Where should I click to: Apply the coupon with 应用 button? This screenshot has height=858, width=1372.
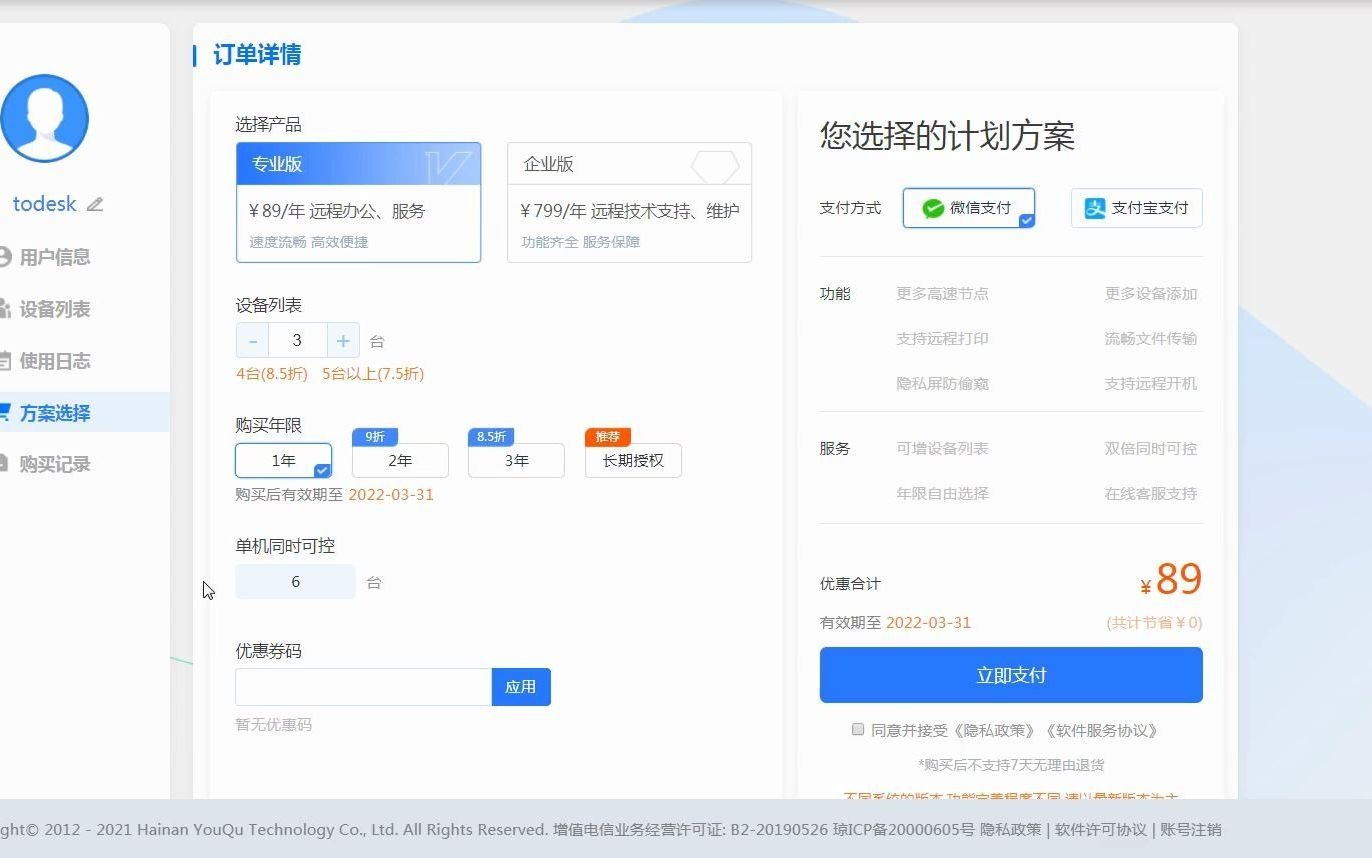pos(521,687)
